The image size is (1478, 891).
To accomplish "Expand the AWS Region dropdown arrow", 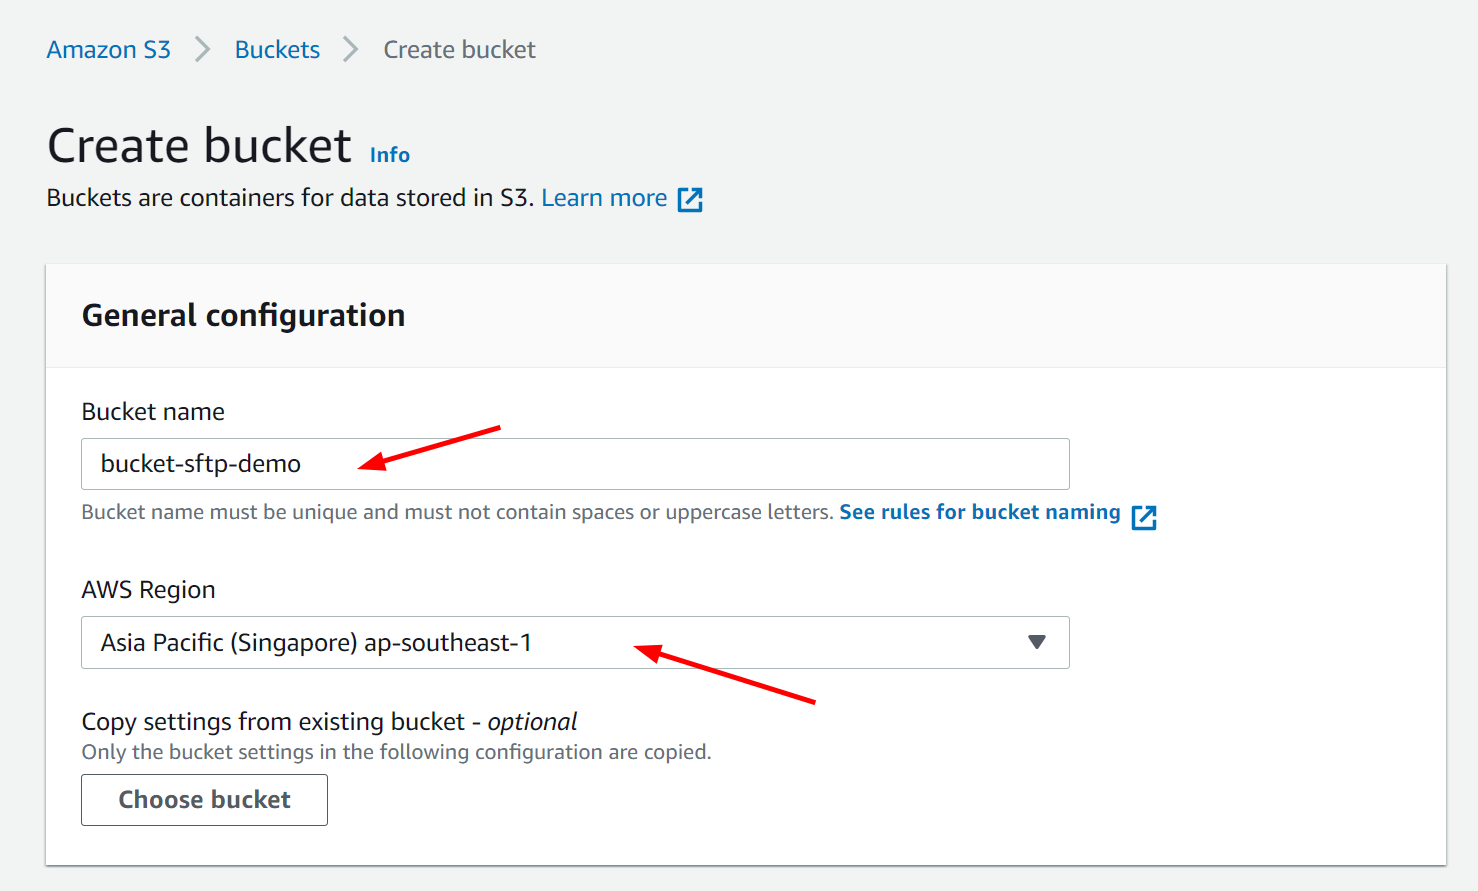I will (x=1037, y=642).
